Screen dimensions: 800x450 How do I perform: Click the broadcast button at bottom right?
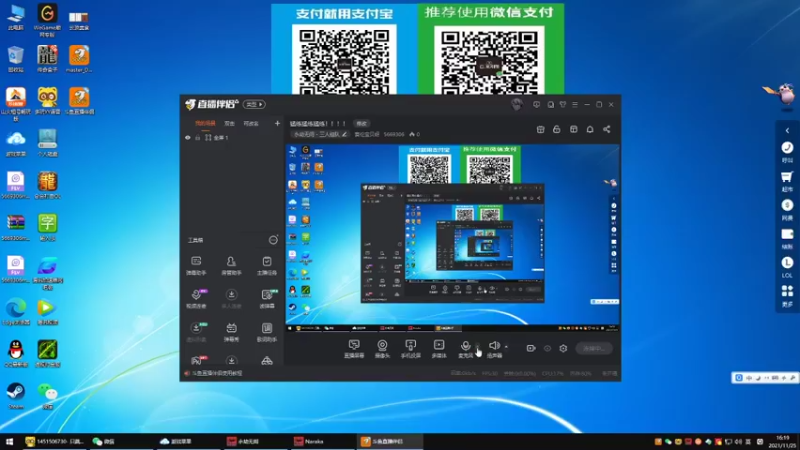tap(594, 348)
